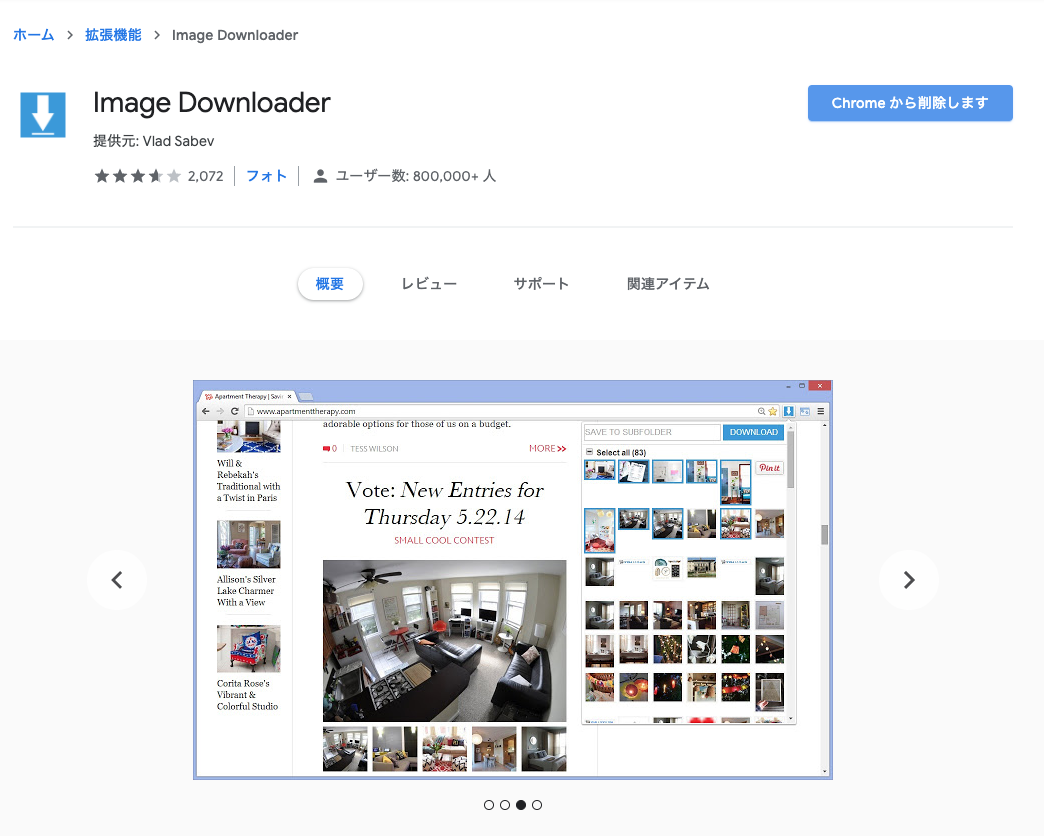
Task: Click the Chrome から削除します button
Action: [910, 103]
